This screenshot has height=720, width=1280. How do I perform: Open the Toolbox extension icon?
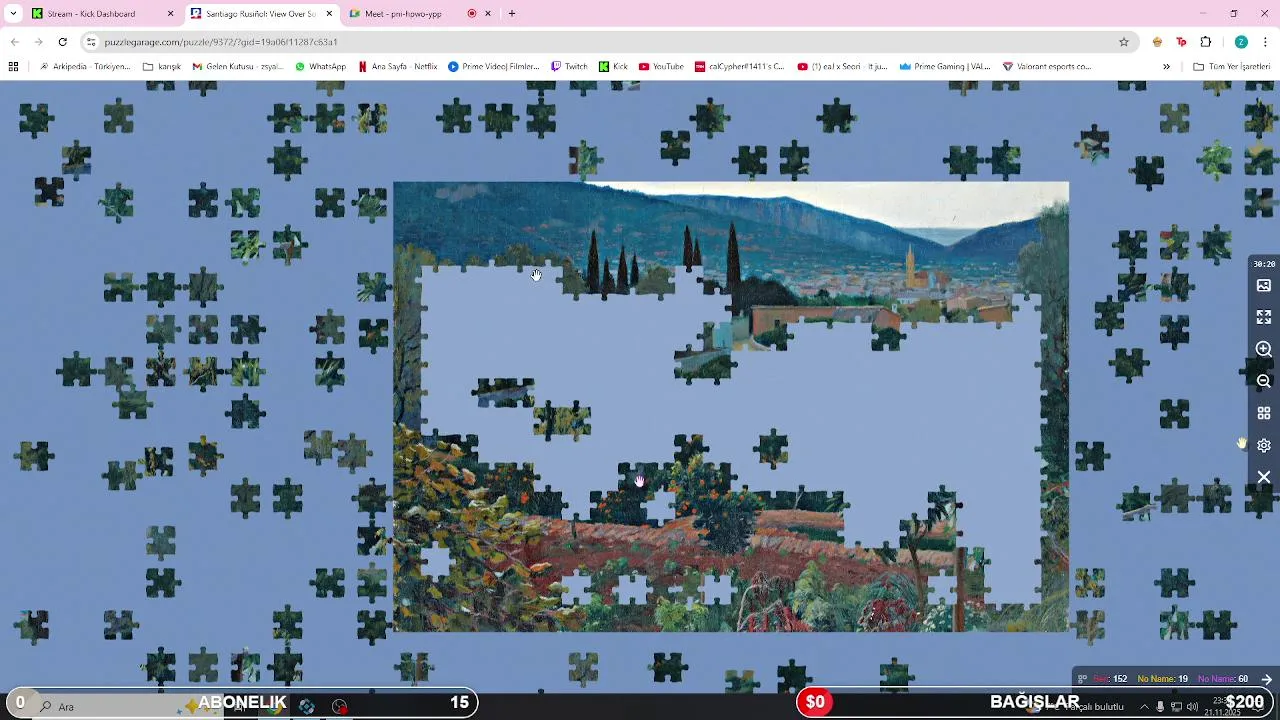click(1181, 42)
